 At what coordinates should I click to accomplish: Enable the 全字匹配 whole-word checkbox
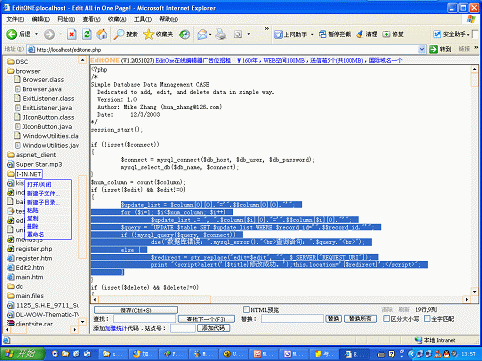427,319
